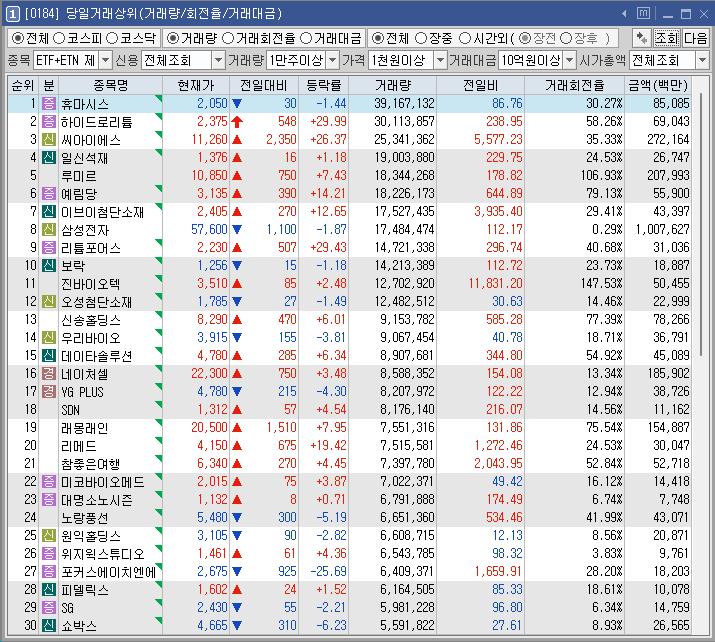Click the 증 badge in the 미코바이오메드 row
Screen dimensions: 715x642
coord(49,481)
